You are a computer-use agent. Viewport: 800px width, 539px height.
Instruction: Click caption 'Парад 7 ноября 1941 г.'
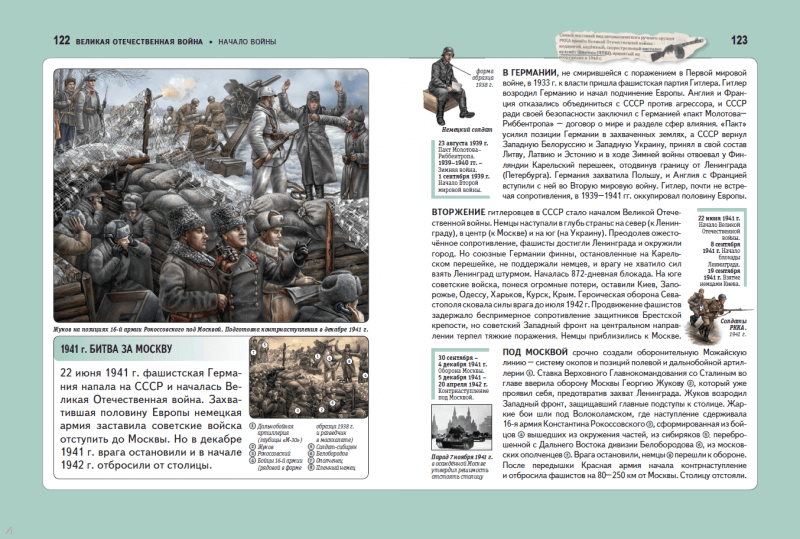tap(462, 457)
